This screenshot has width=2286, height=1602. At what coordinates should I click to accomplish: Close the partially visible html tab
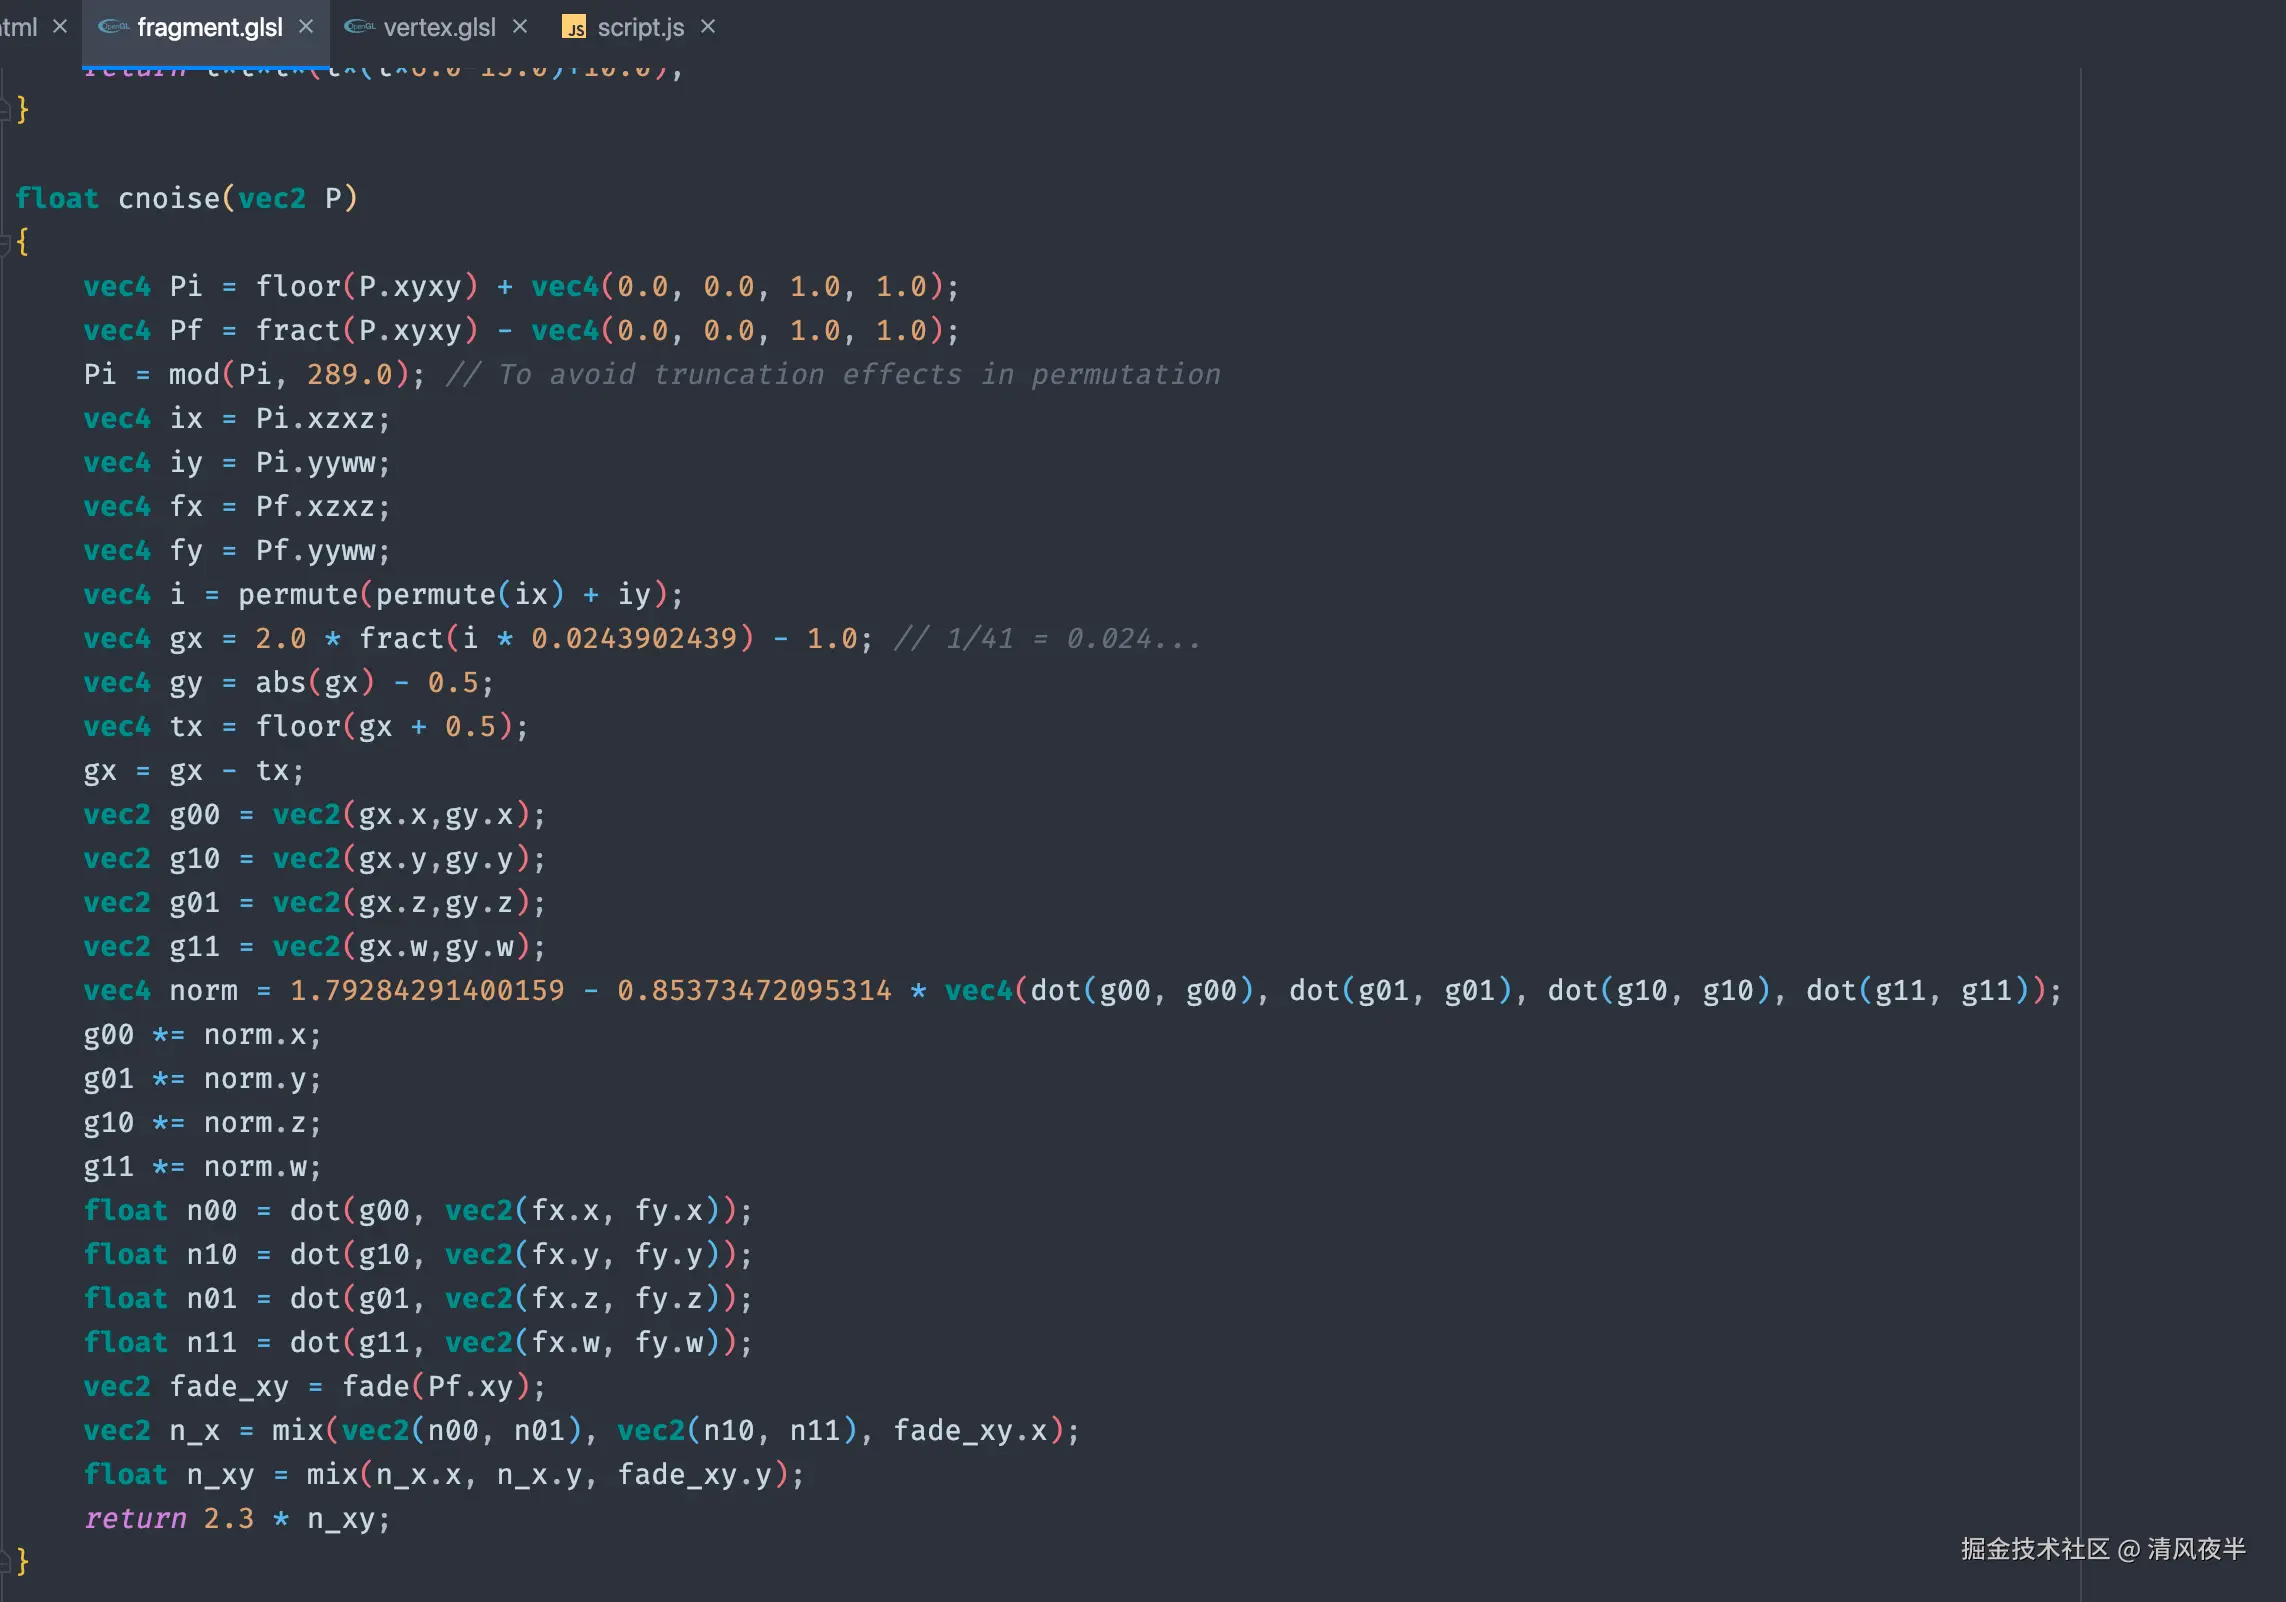pyautogui.click(x=60, y=27)
